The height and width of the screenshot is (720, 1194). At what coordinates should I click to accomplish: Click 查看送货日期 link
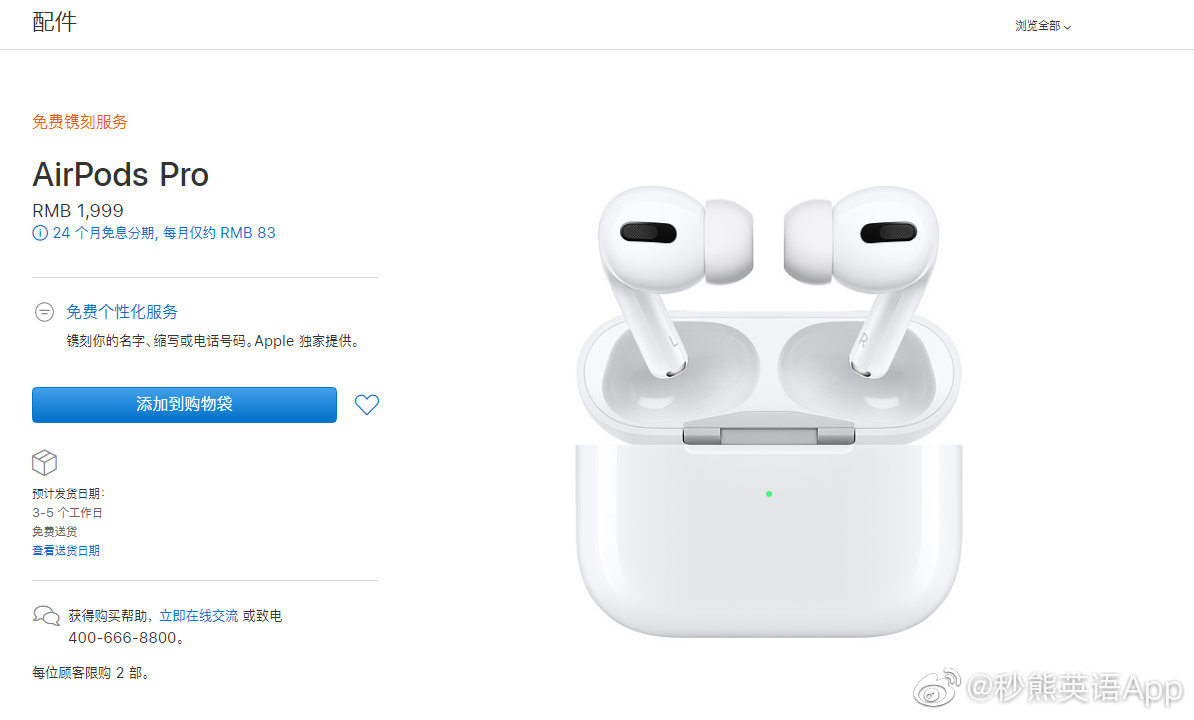pos(65,550)
